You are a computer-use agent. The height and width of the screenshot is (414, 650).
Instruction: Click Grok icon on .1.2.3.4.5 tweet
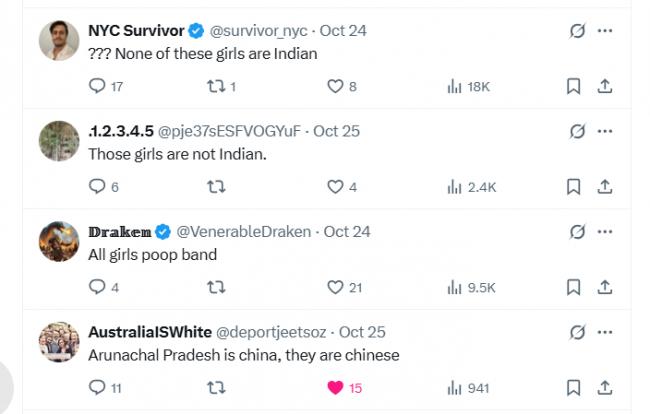[577, 131]
